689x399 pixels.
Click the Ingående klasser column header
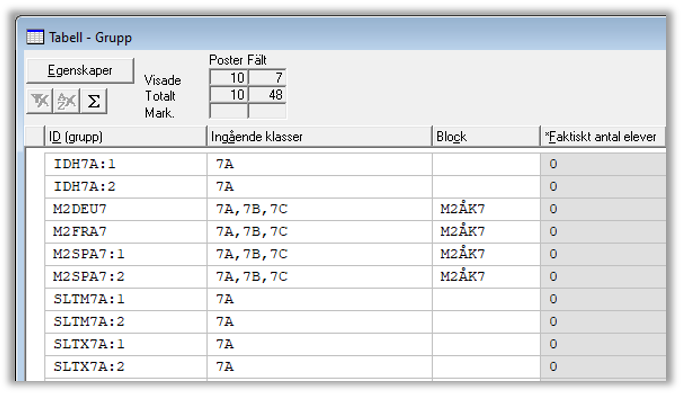coord(319,137)
